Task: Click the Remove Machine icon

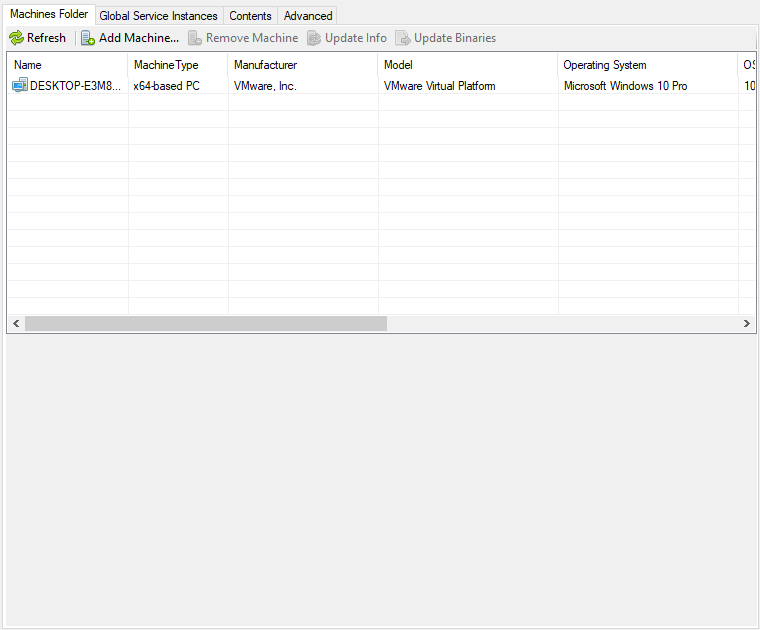Action: (x=194, y=38)
